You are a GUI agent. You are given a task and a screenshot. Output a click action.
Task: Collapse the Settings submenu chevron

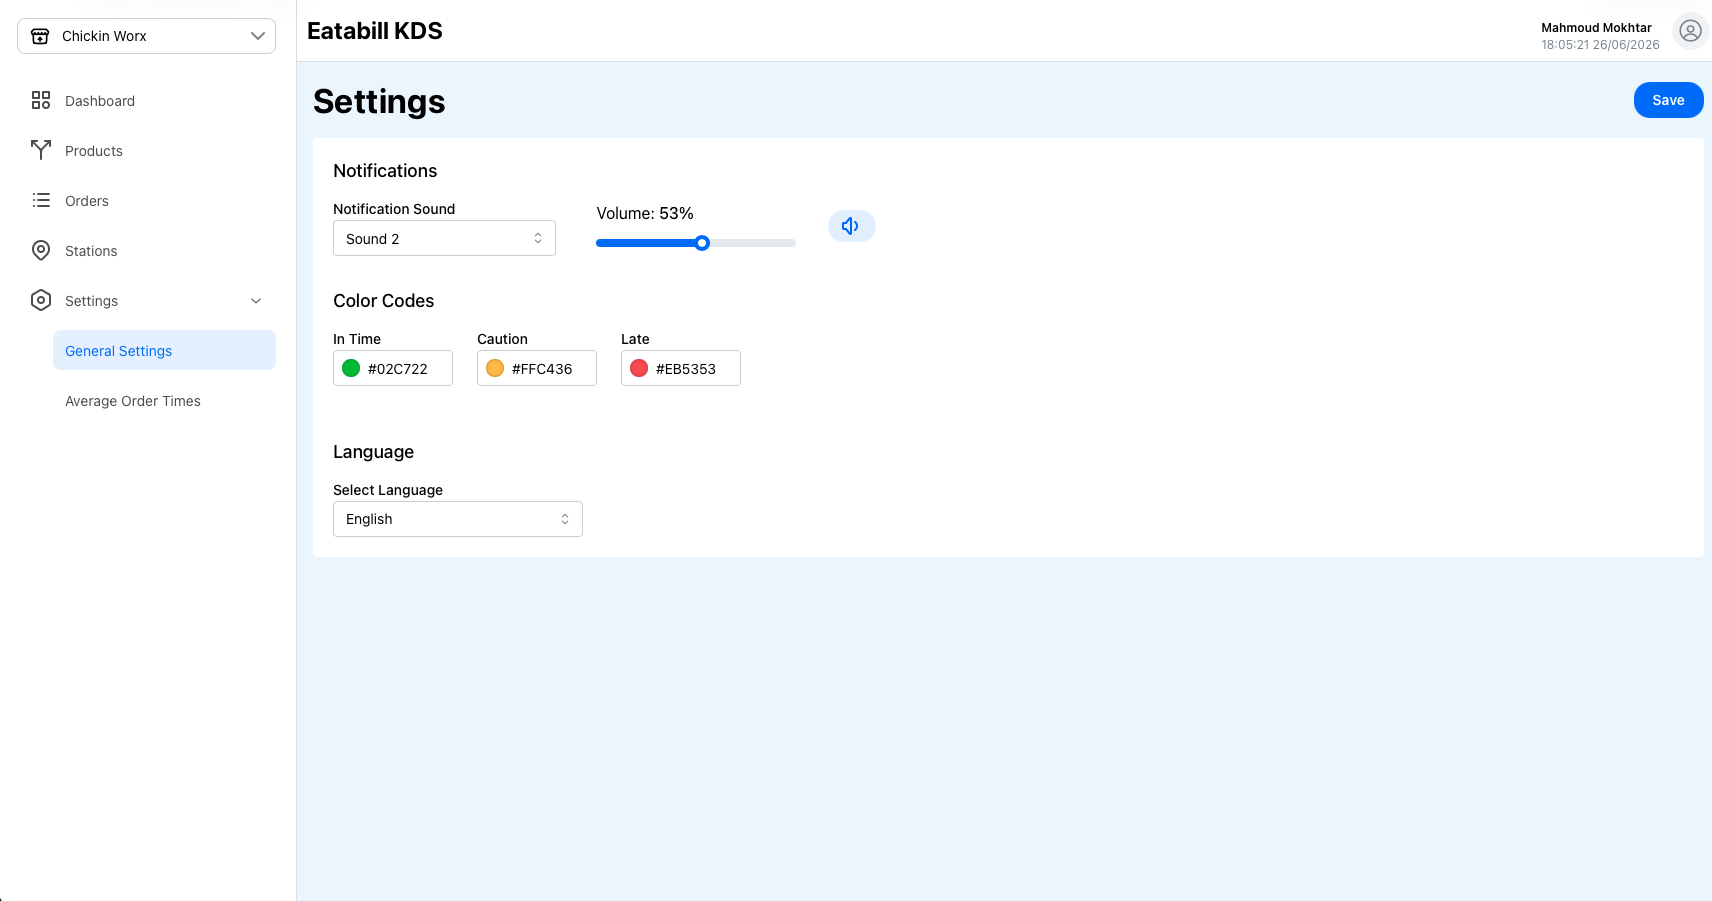[256, 301]
